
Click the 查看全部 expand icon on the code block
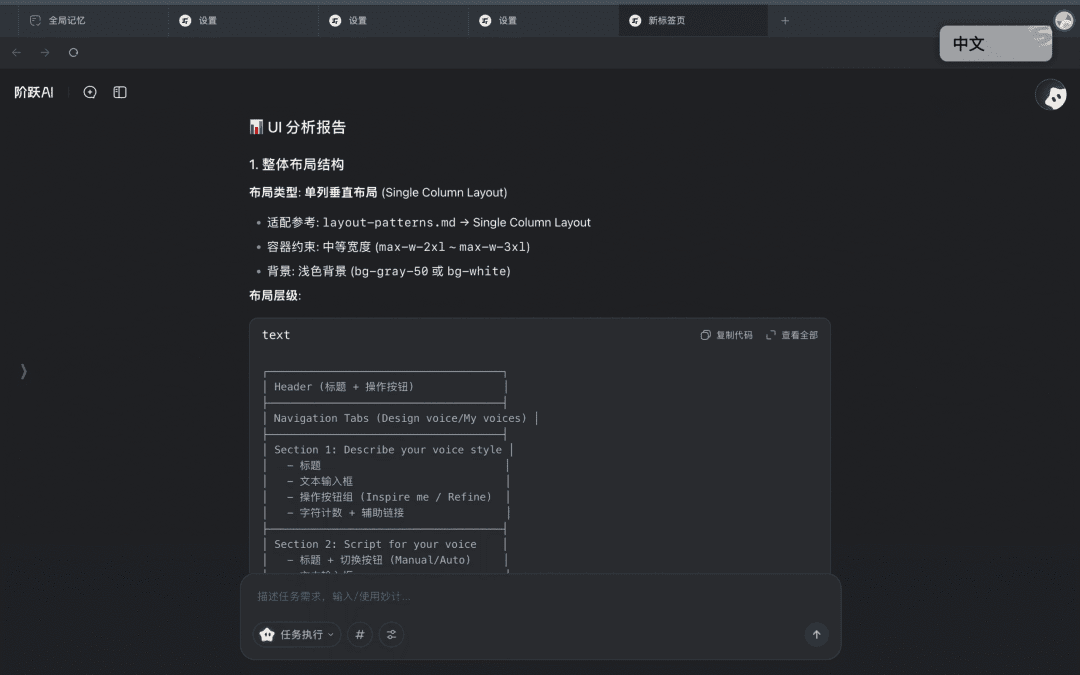[770, 334]
